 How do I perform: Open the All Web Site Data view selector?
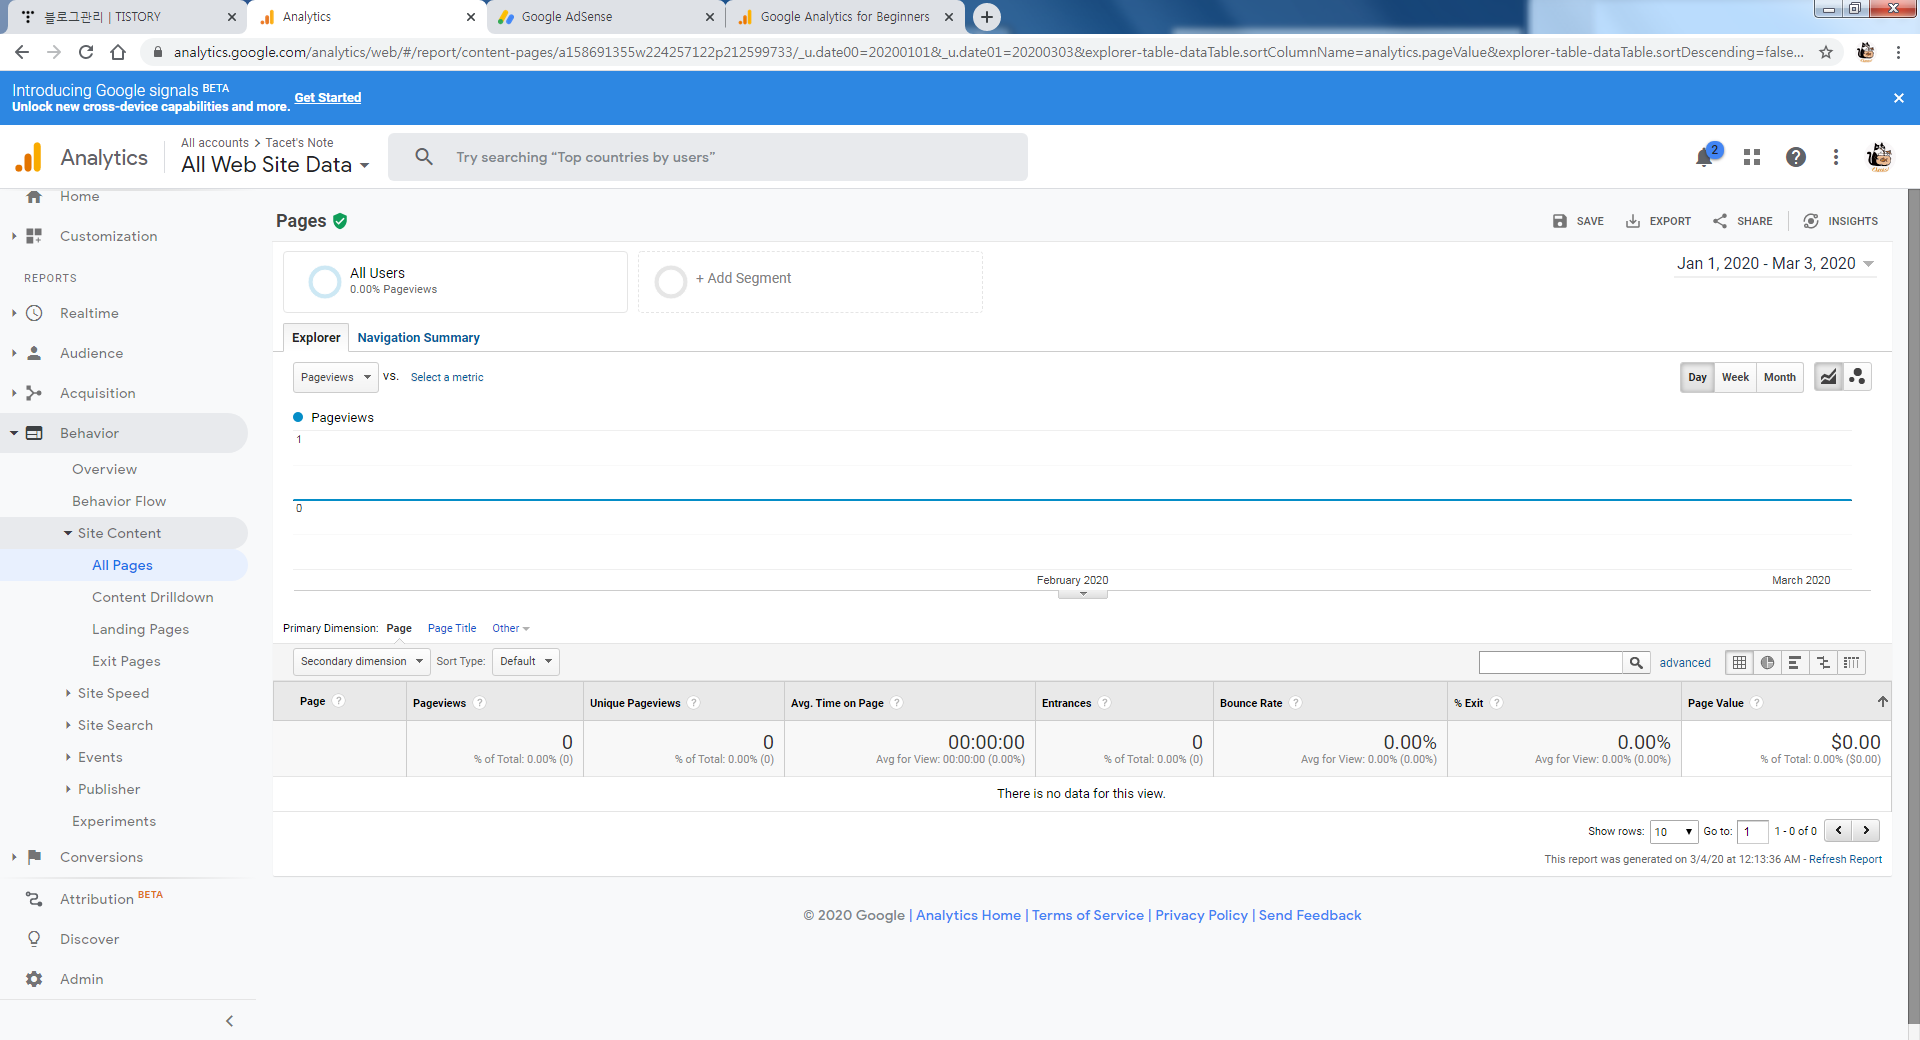tap(275, 165)
